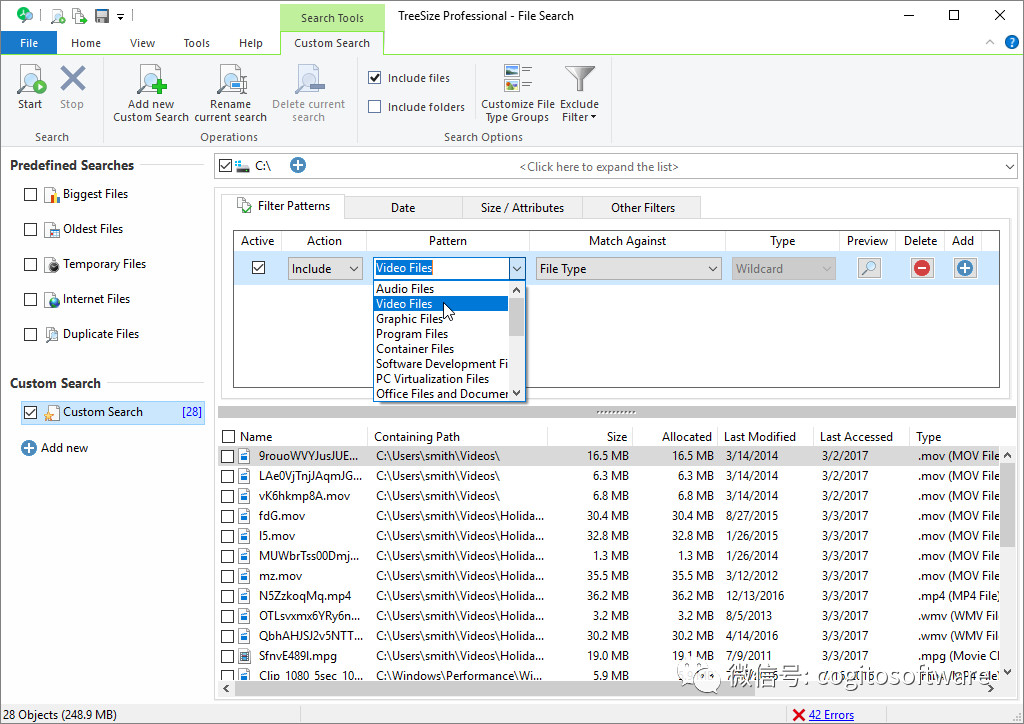The image size is (1024, 724).
Task: Preview the filter pattern with magnifier
Action: [869, 268]
